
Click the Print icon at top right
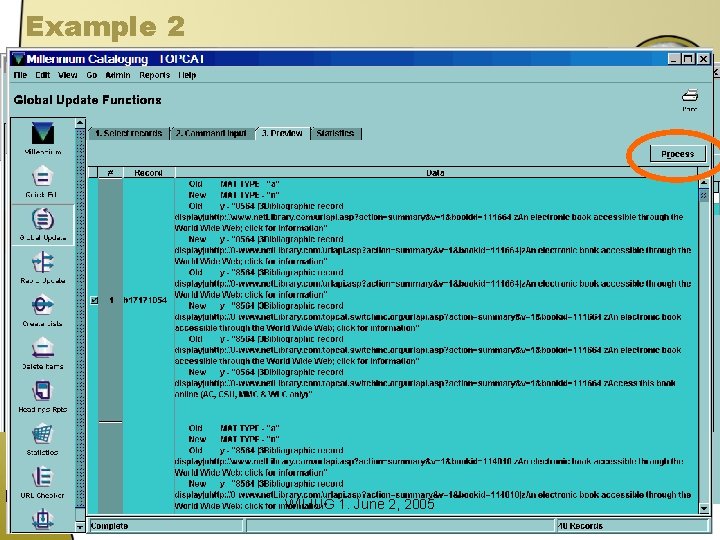690,99
